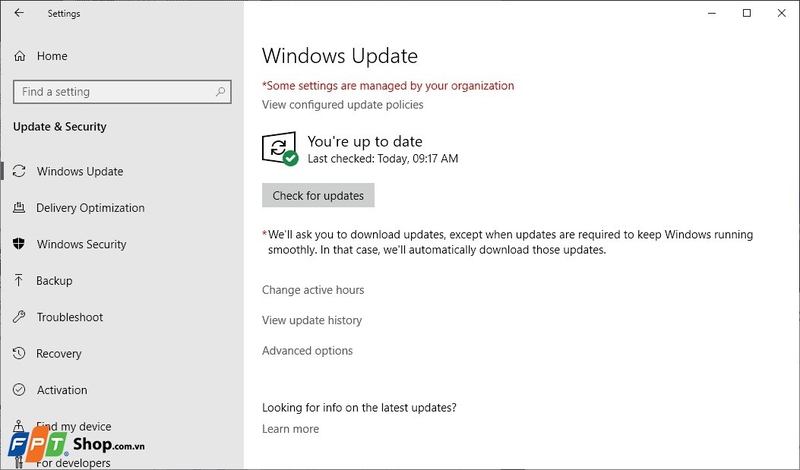Screen dimensions: 800x470
Task: Click the Backup upload arrow icon
Action: (19, 280)
